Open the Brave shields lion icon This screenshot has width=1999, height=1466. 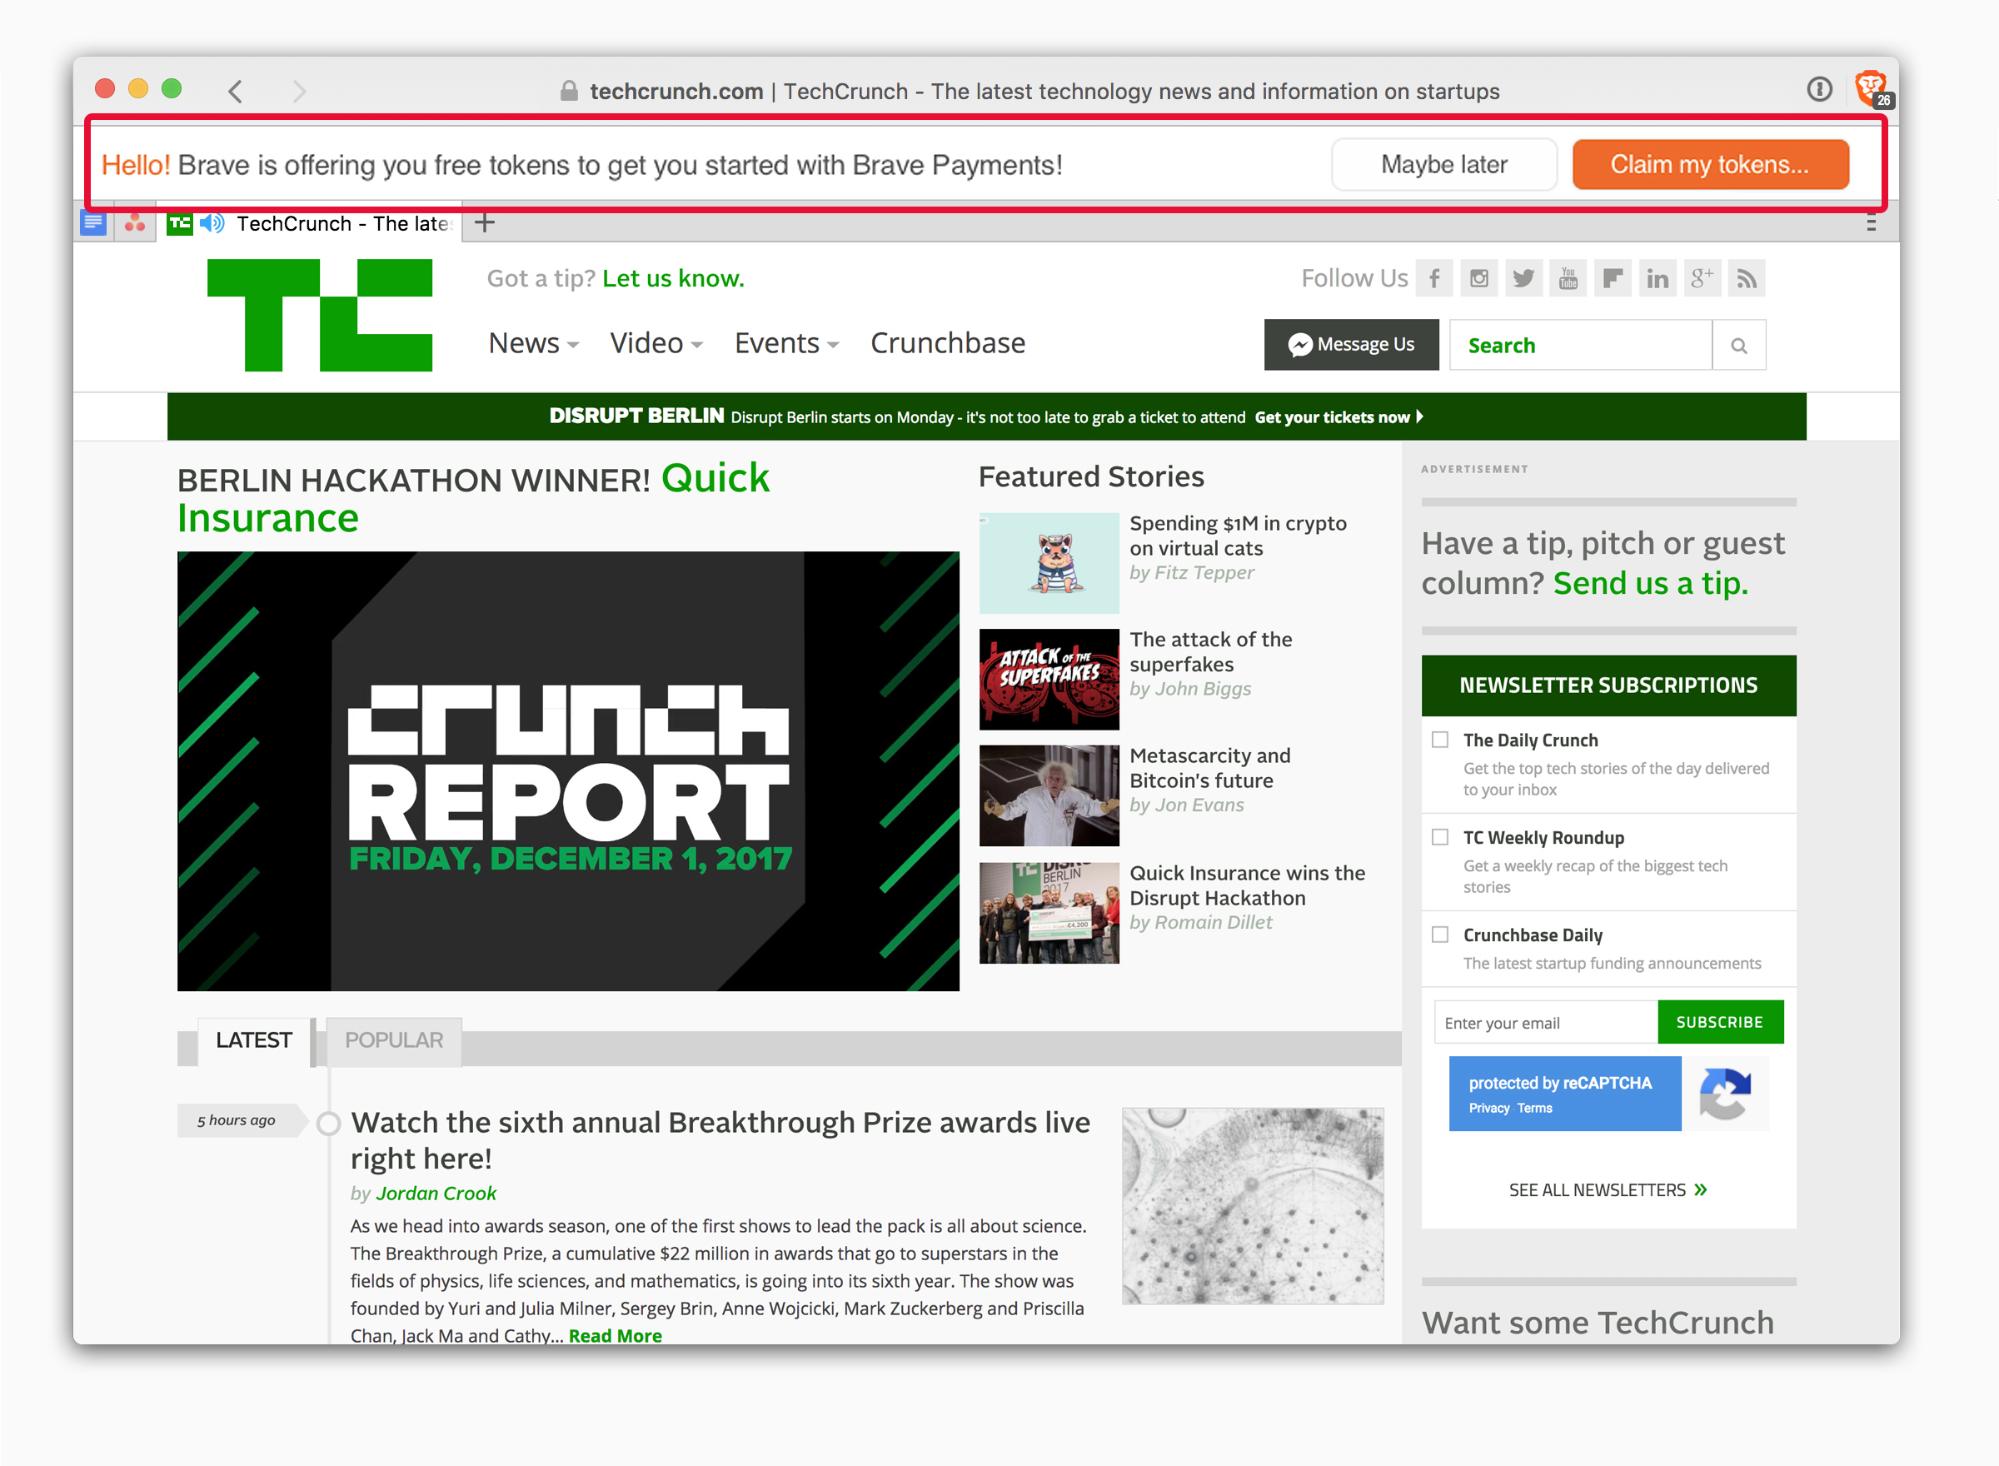point(1871,88)
